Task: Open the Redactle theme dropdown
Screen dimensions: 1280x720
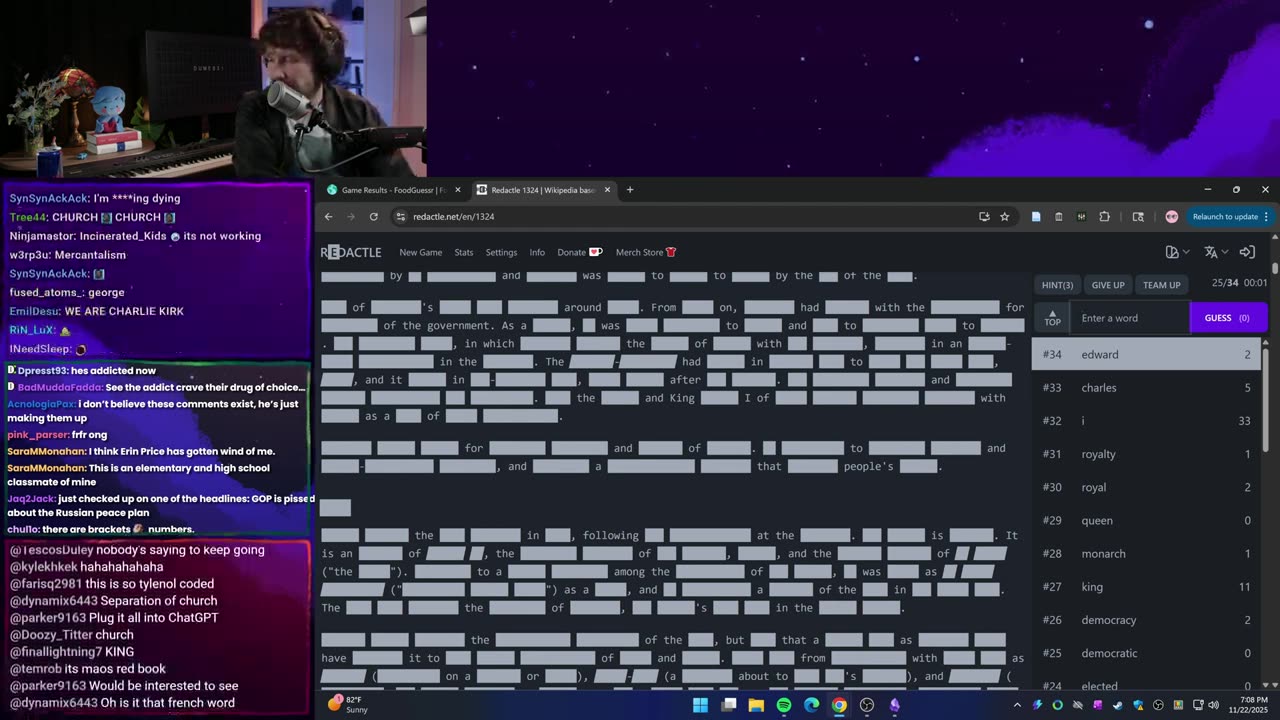Action: click(1178, 252)
